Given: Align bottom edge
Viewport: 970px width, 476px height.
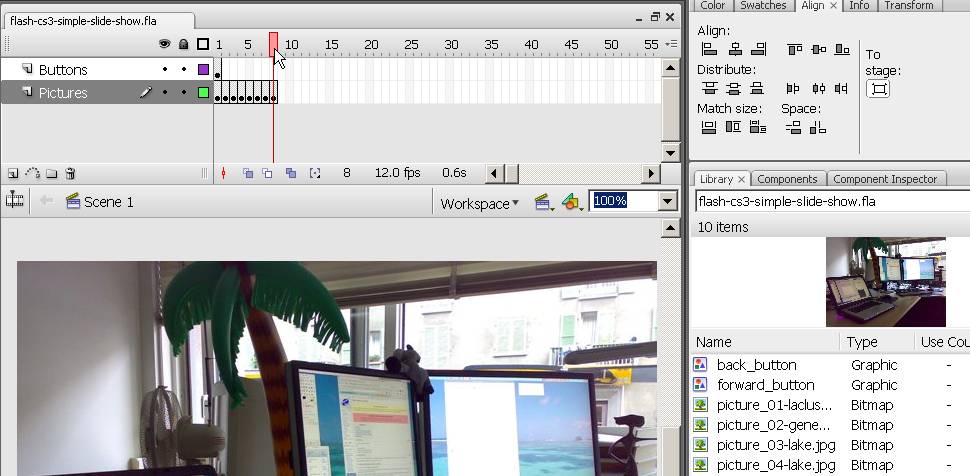Looking at the screenshot, I should pos(842,49).
